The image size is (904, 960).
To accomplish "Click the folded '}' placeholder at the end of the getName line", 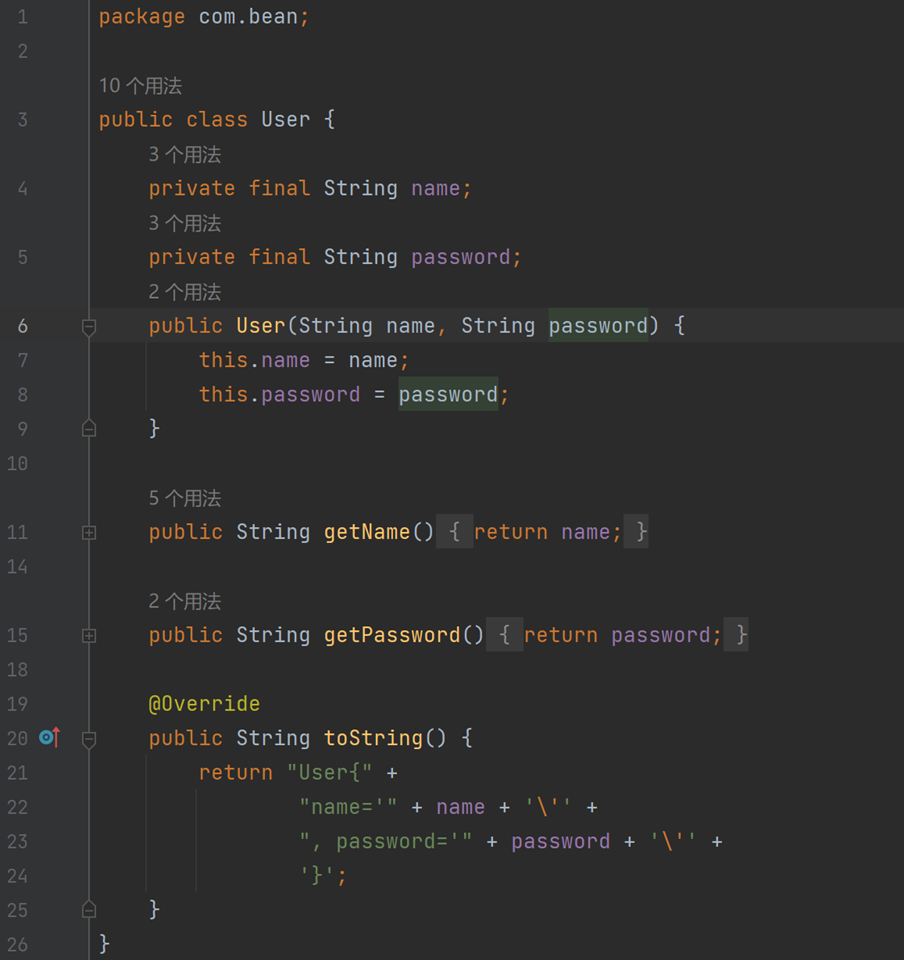I will point(636,531).
